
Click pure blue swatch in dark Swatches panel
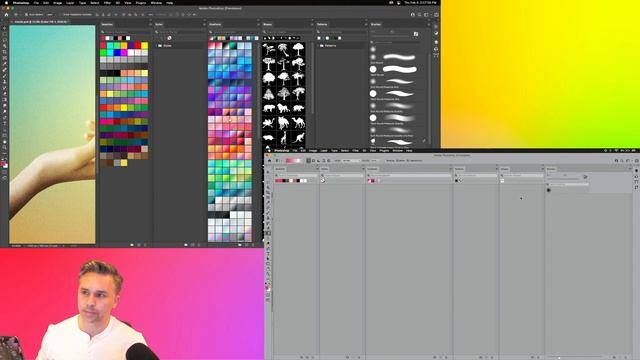pyautogui.click(x=117, y=53)
